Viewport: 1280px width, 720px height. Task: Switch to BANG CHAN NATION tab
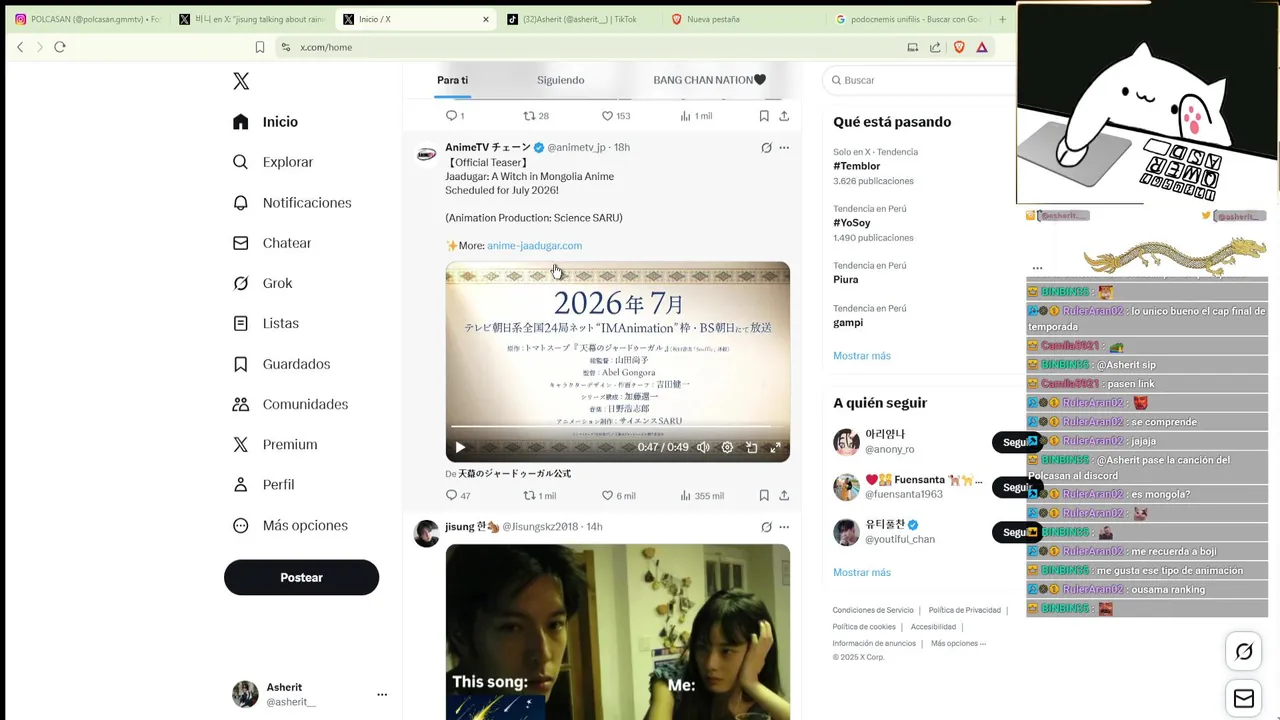coord(709,80)
